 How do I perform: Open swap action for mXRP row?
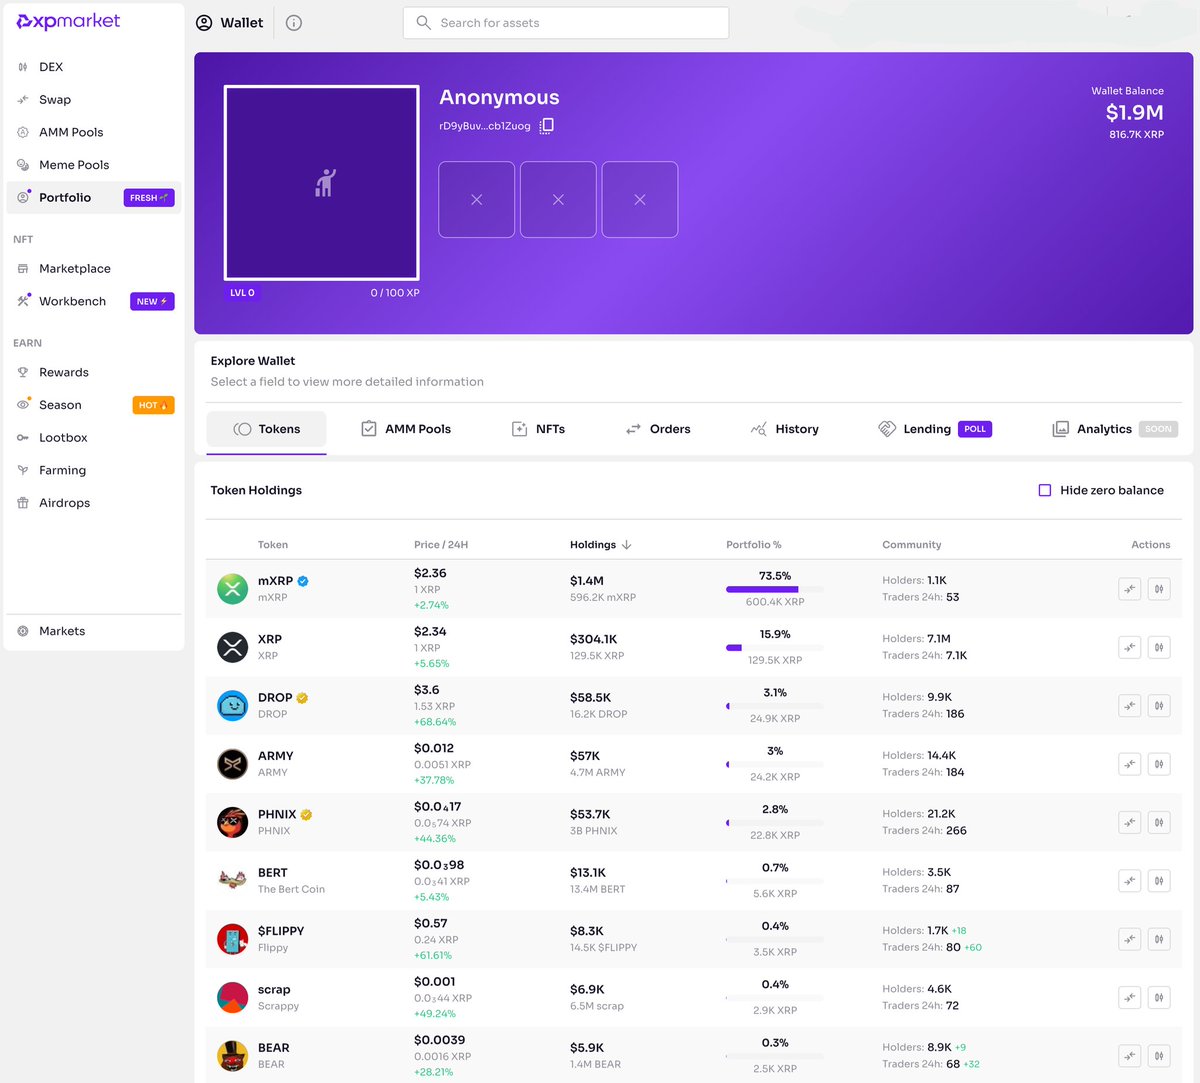1130,589
